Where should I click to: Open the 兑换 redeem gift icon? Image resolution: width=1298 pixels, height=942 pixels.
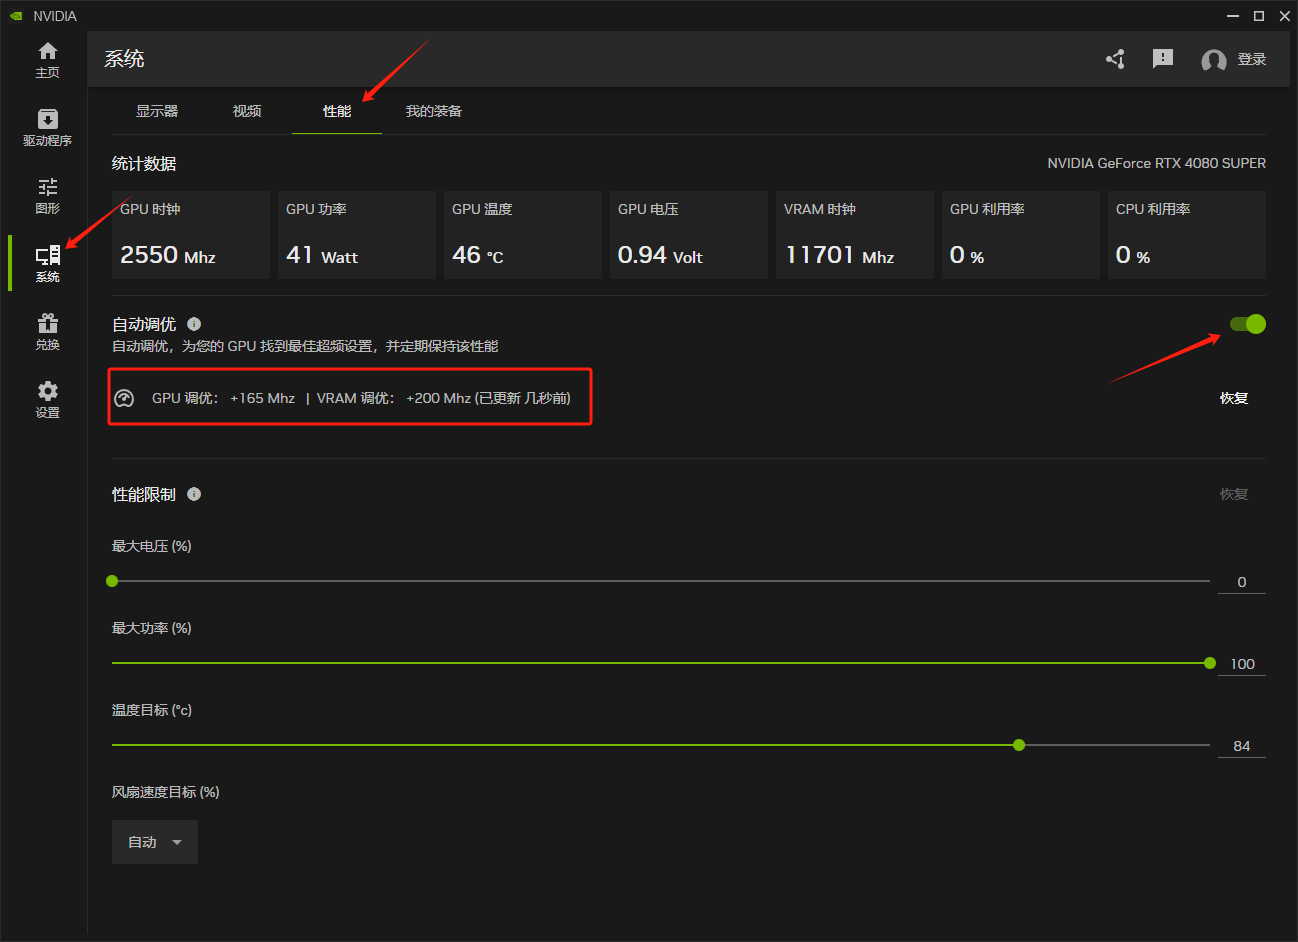pos(47,332)
